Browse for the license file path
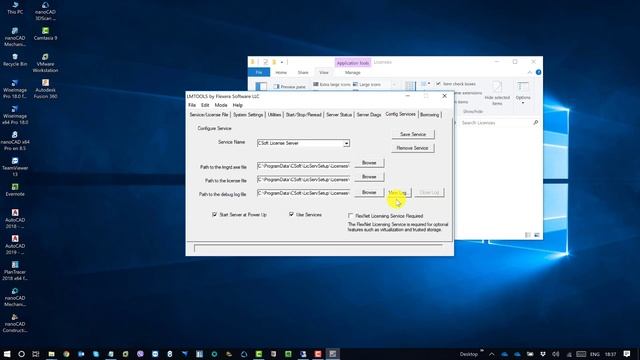Screen dimensions: 640x360 pyautogui.click(x=369, y=177)
